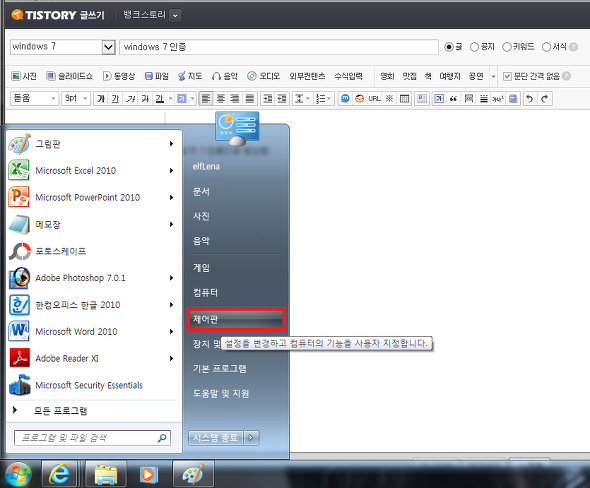Insert emoticon from blue speech icon
This screenshot has height=488, width=590.
click(x=345, y=99)
